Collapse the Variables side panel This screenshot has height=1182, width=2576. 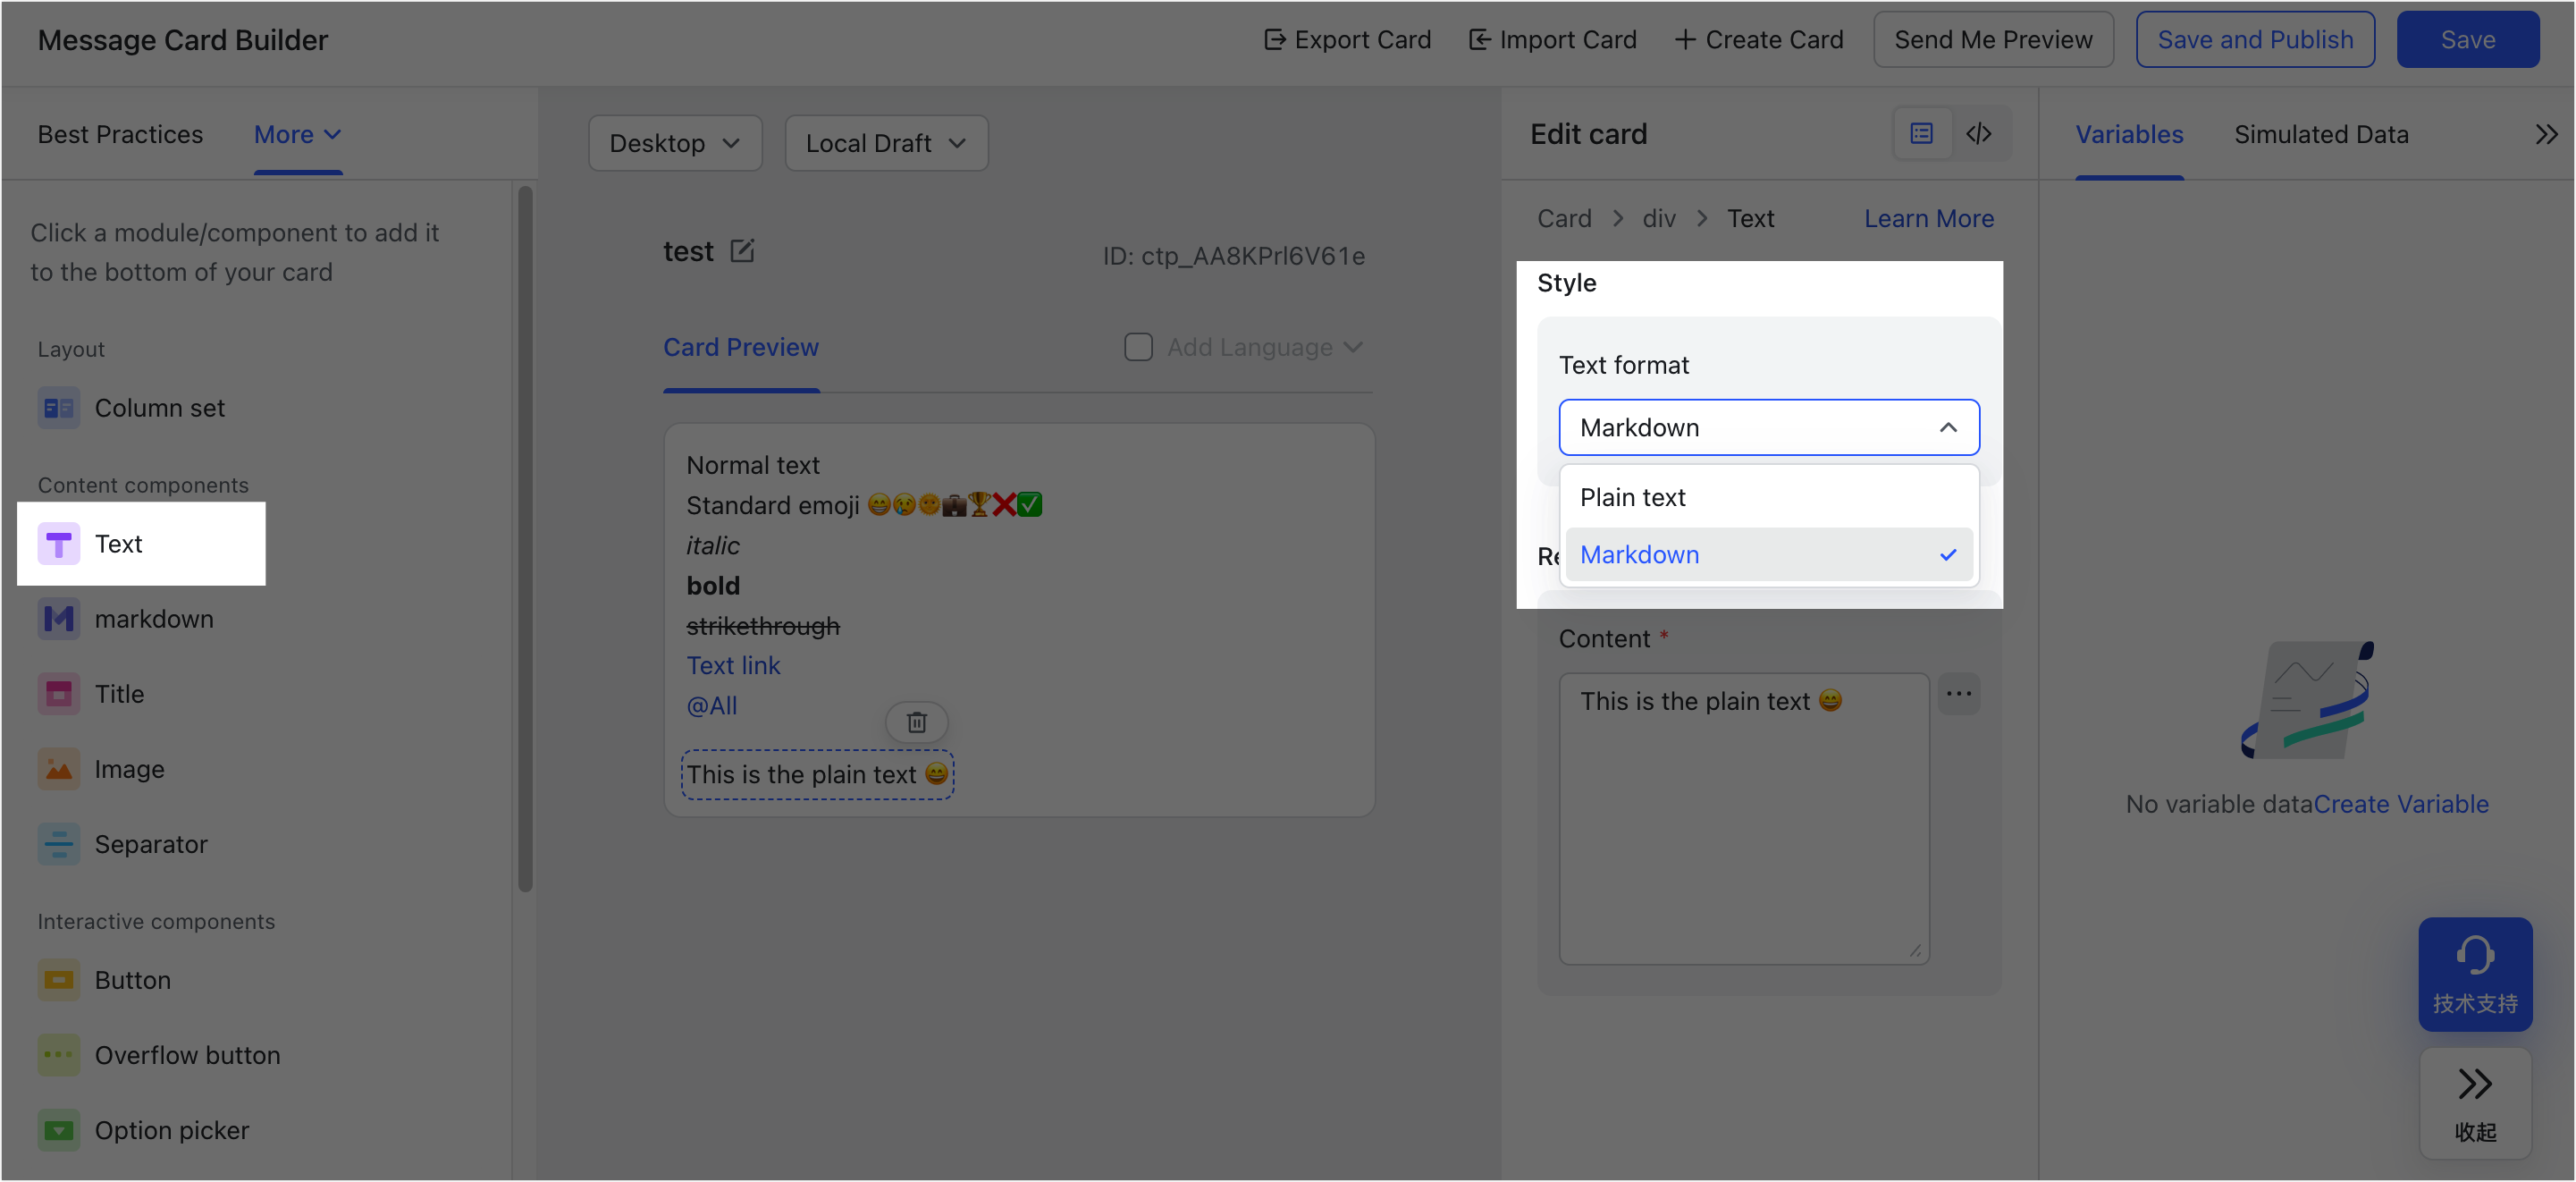pos(2546,134)
